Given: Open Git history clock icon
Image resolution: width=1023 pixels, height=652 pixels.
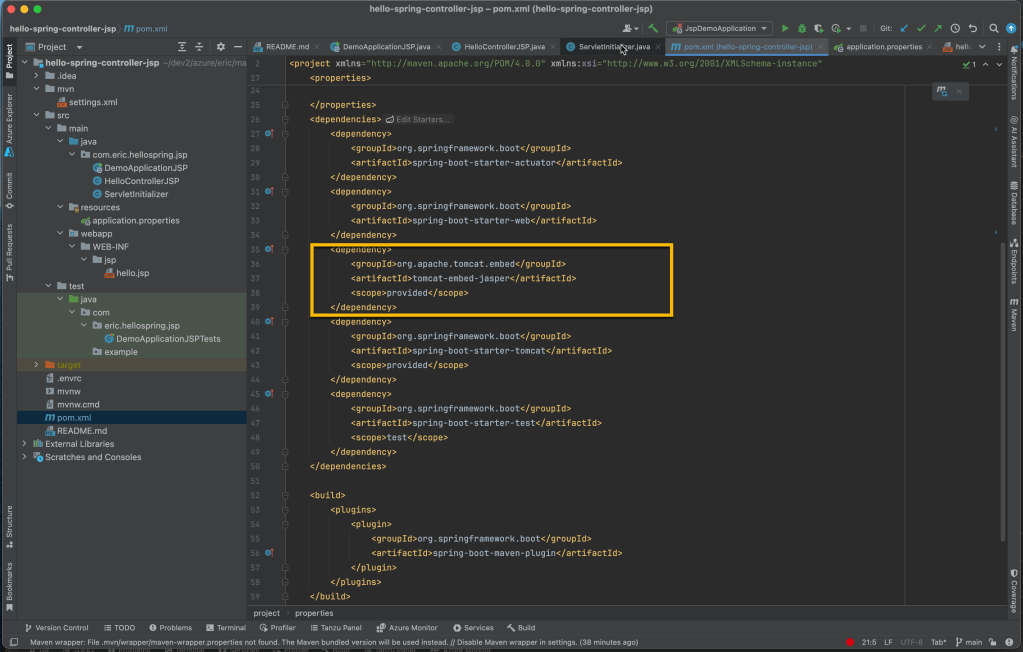Looking at the screenshot, I should (956, 29).
